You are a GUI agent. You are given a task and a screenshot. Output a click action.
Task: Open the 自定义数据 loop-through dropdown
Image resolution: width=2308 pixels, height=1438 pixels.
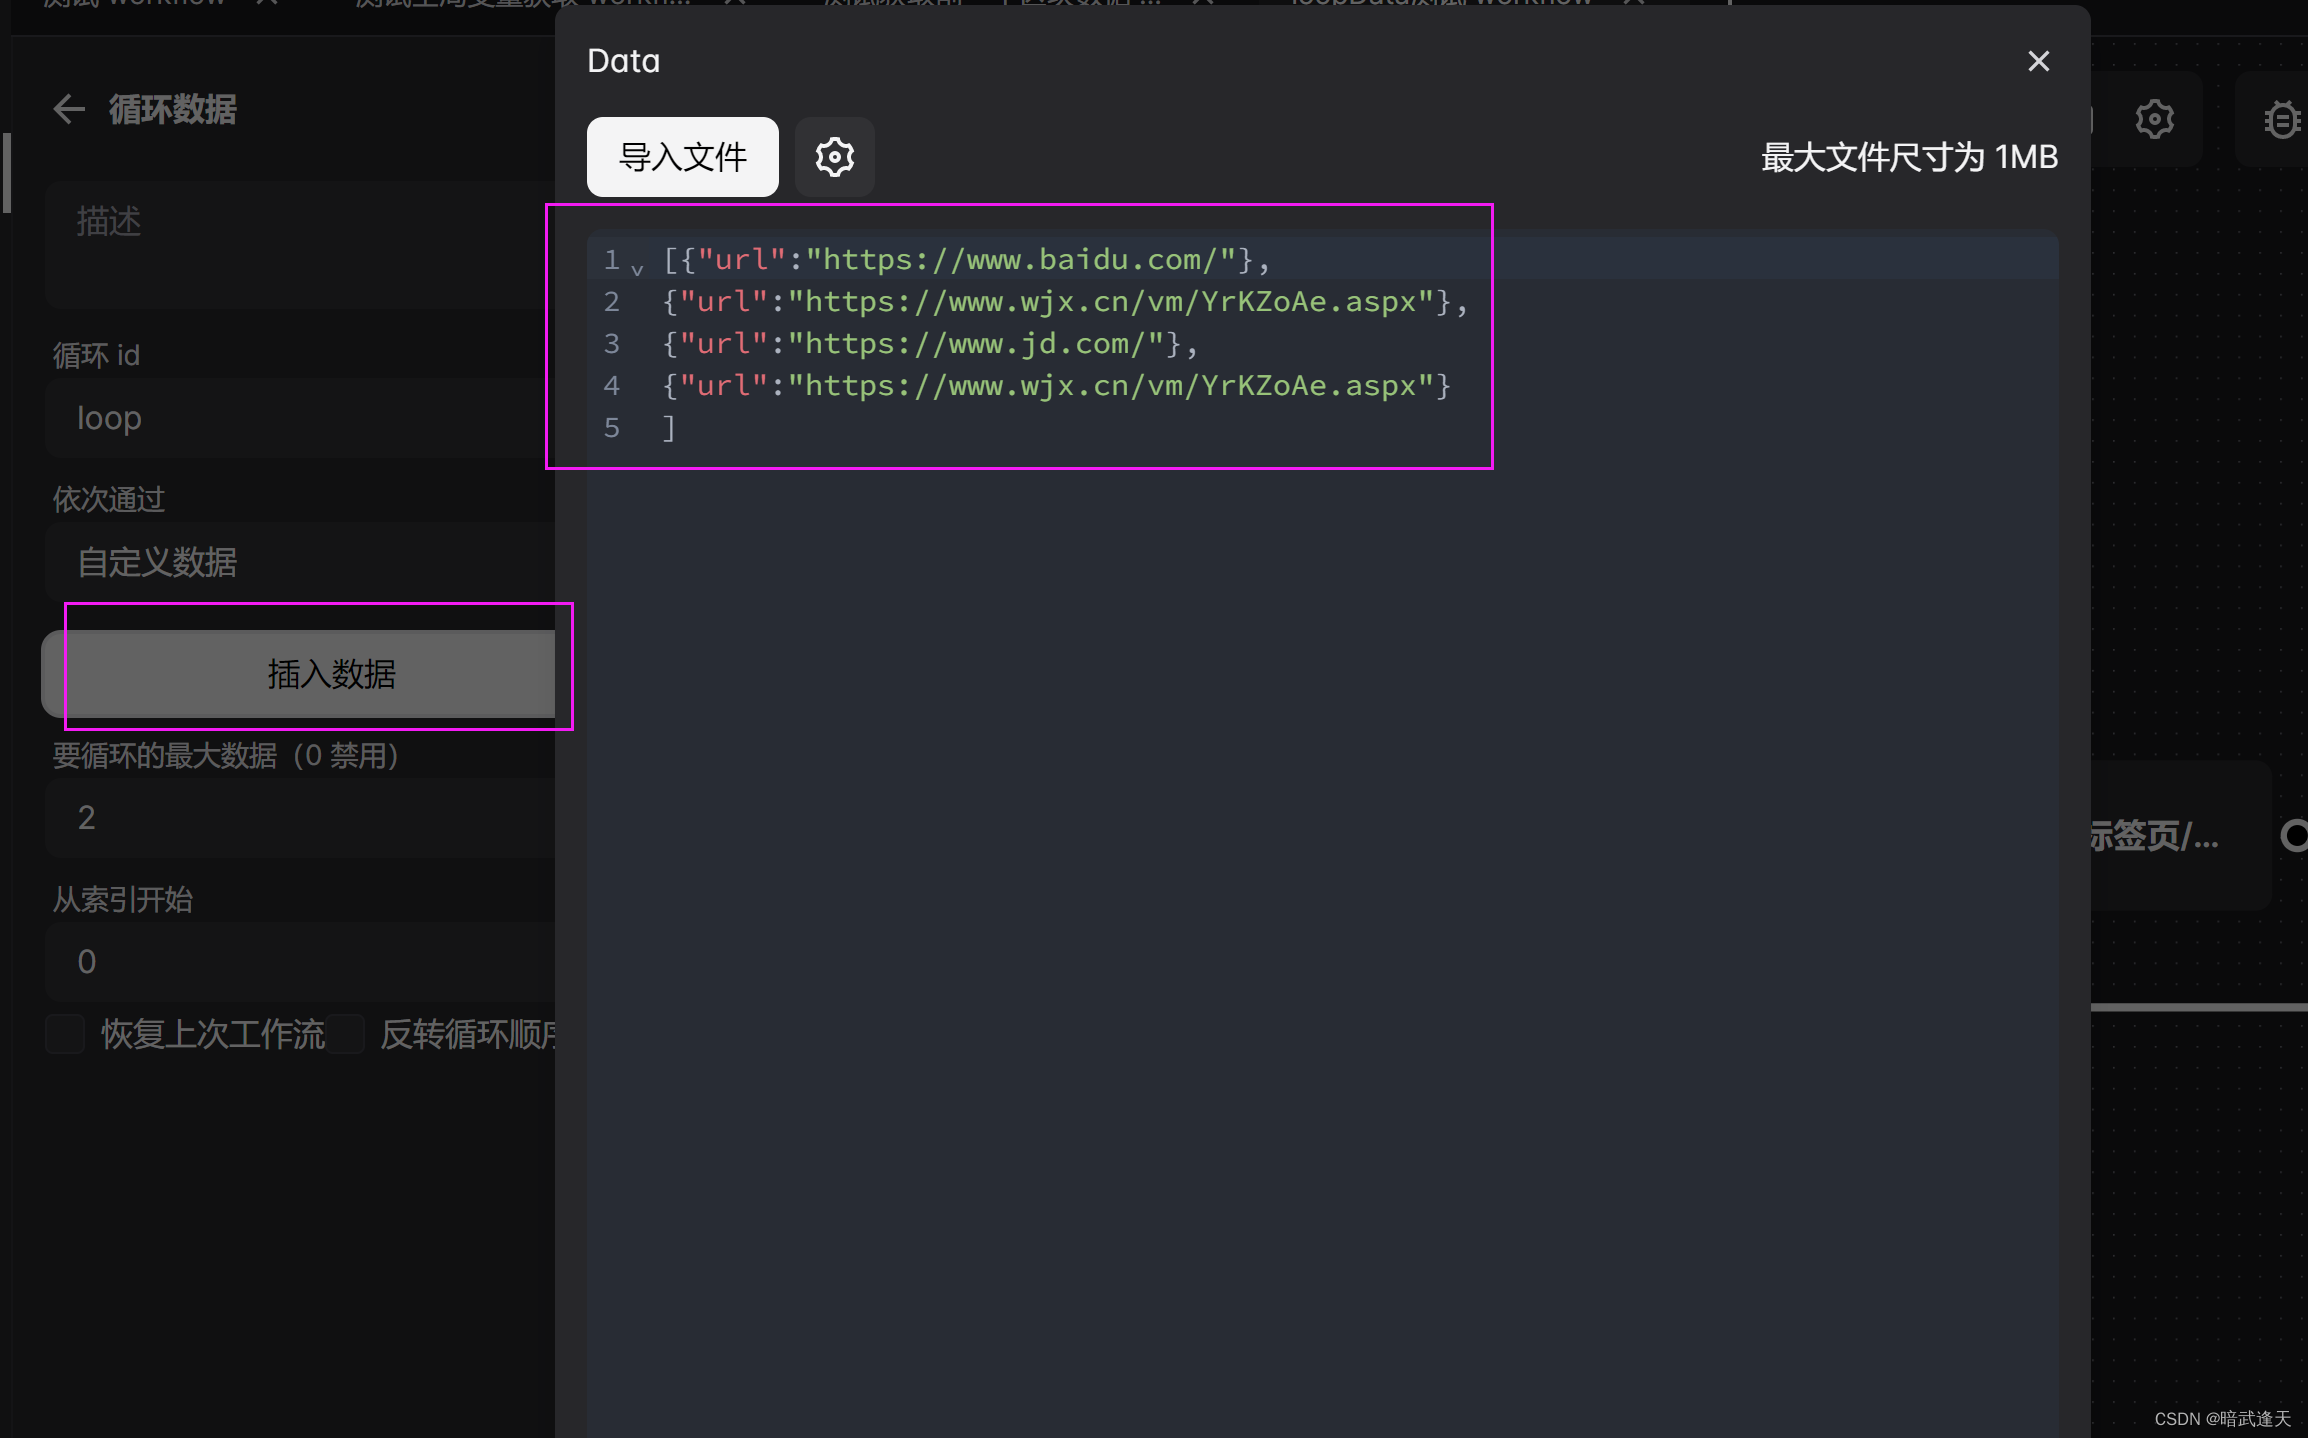pos(300,562)
